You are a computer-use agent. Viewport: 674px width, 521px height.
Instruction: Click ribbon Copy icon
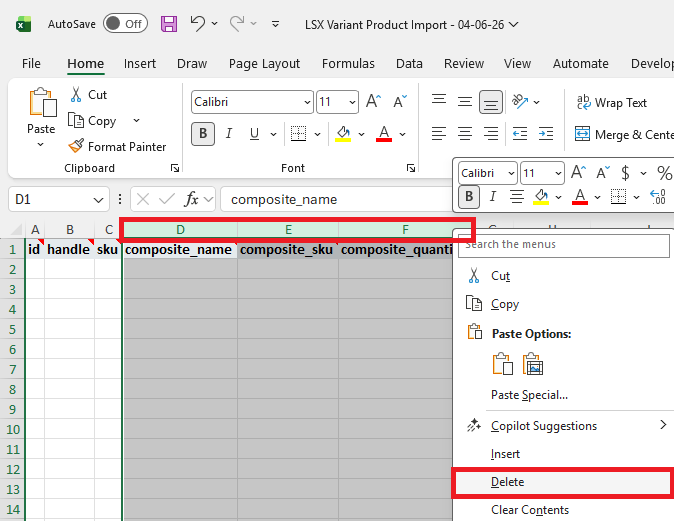[76, 120]
